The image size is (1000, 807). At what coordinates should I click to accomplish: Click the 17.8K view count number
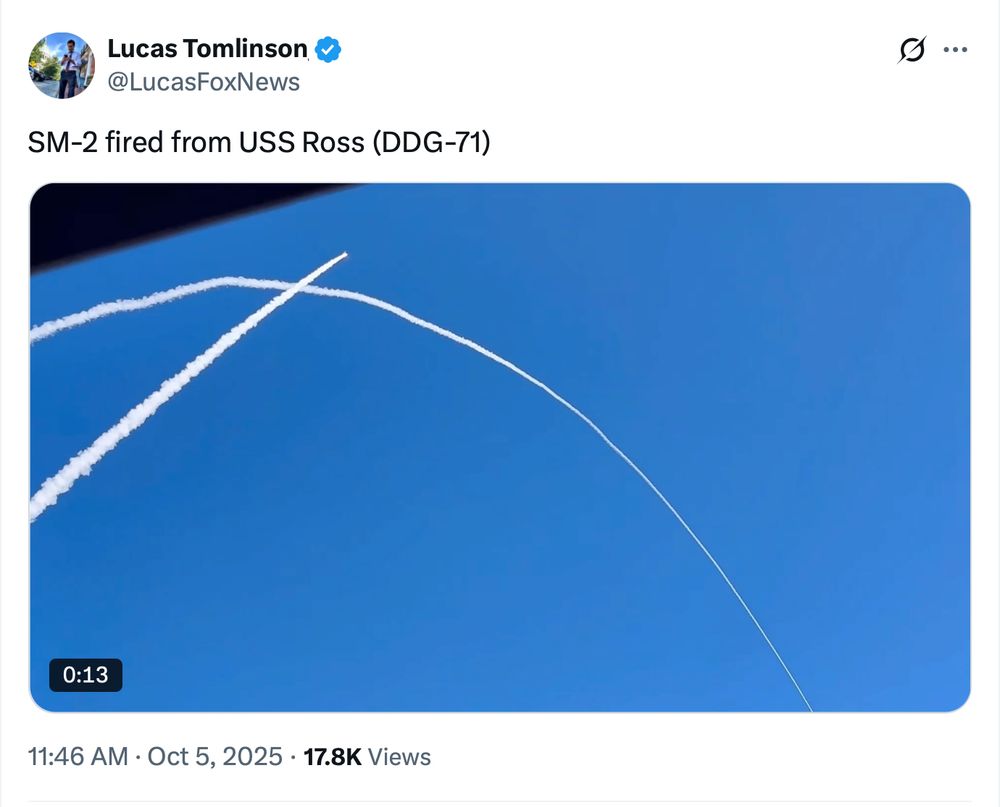[332, 757]
